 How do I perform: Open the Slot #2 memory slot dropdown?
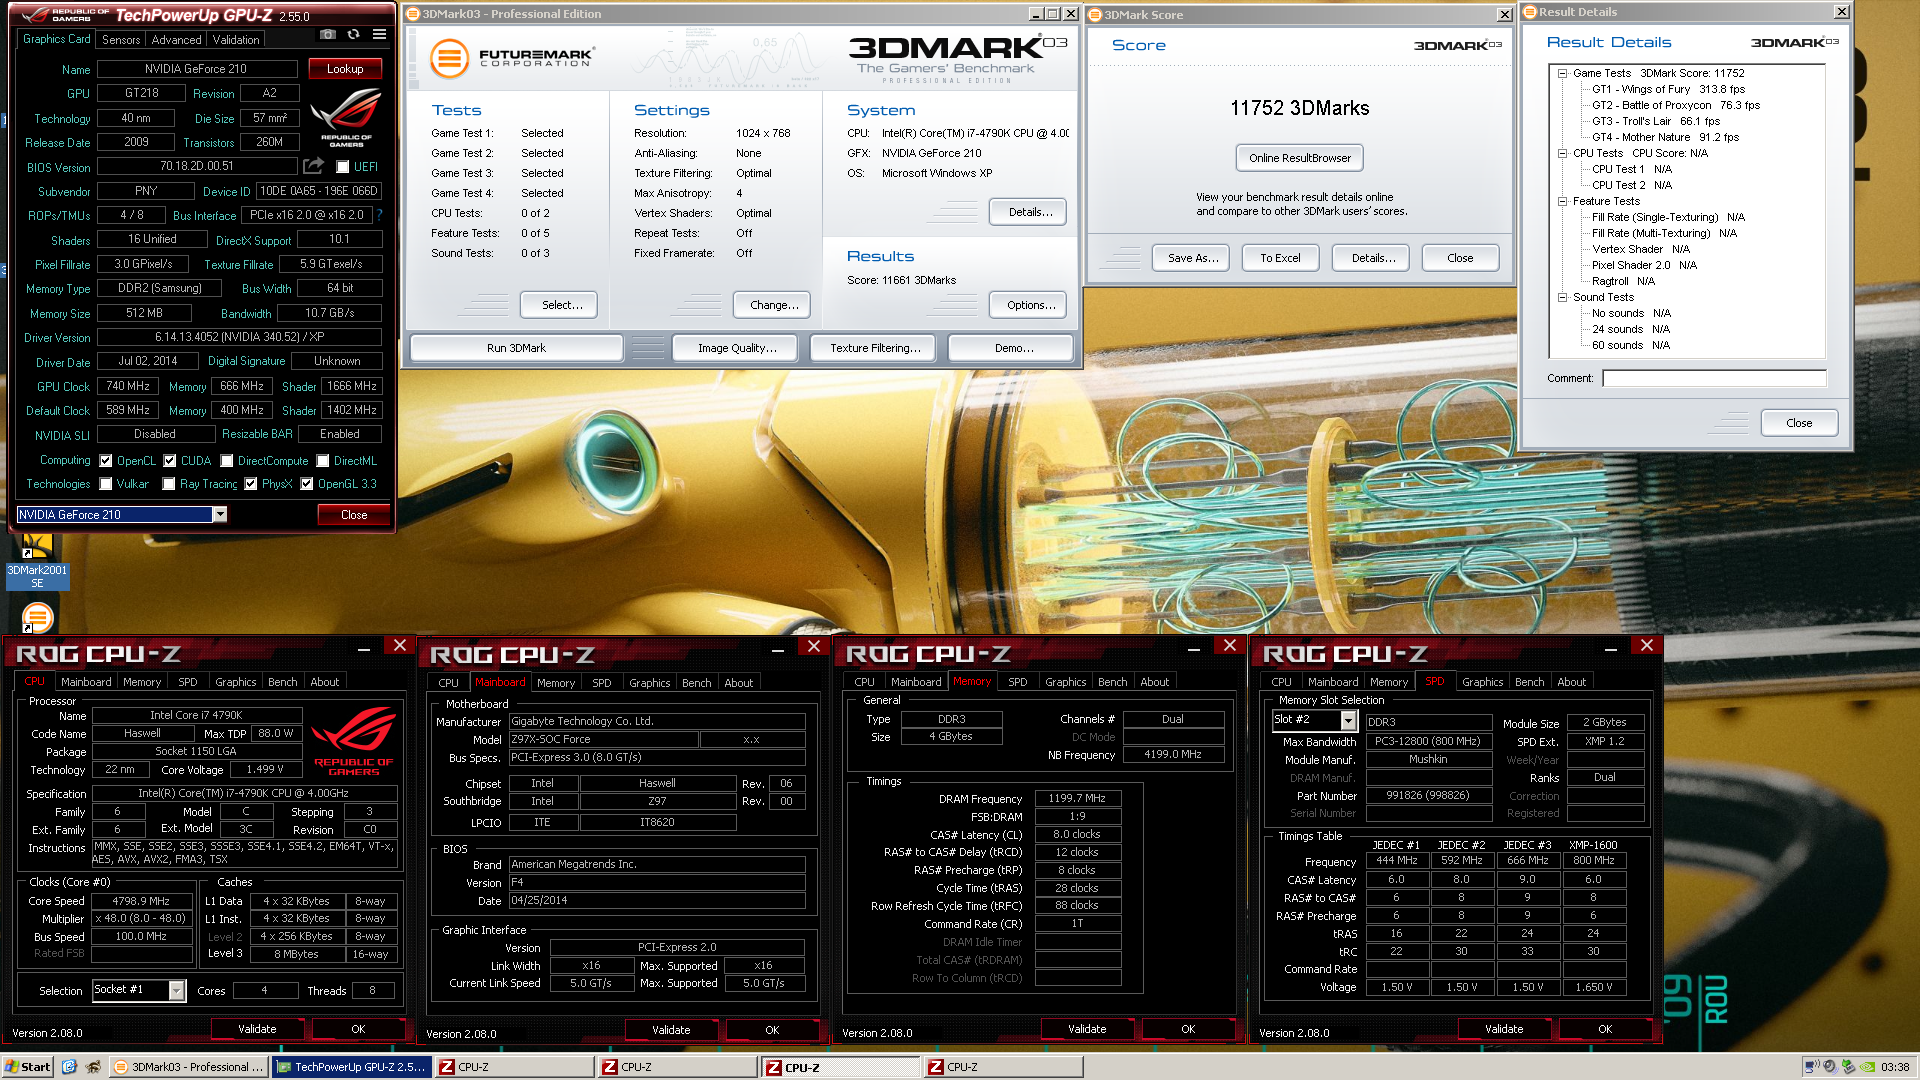pos(1348,720)
